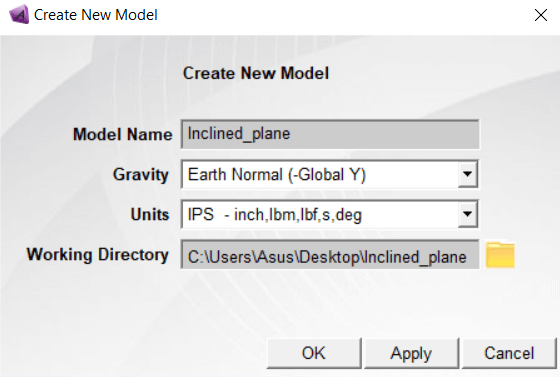
Task: Expand the Units dropdown arrow
Action: [x=468, y=215]
